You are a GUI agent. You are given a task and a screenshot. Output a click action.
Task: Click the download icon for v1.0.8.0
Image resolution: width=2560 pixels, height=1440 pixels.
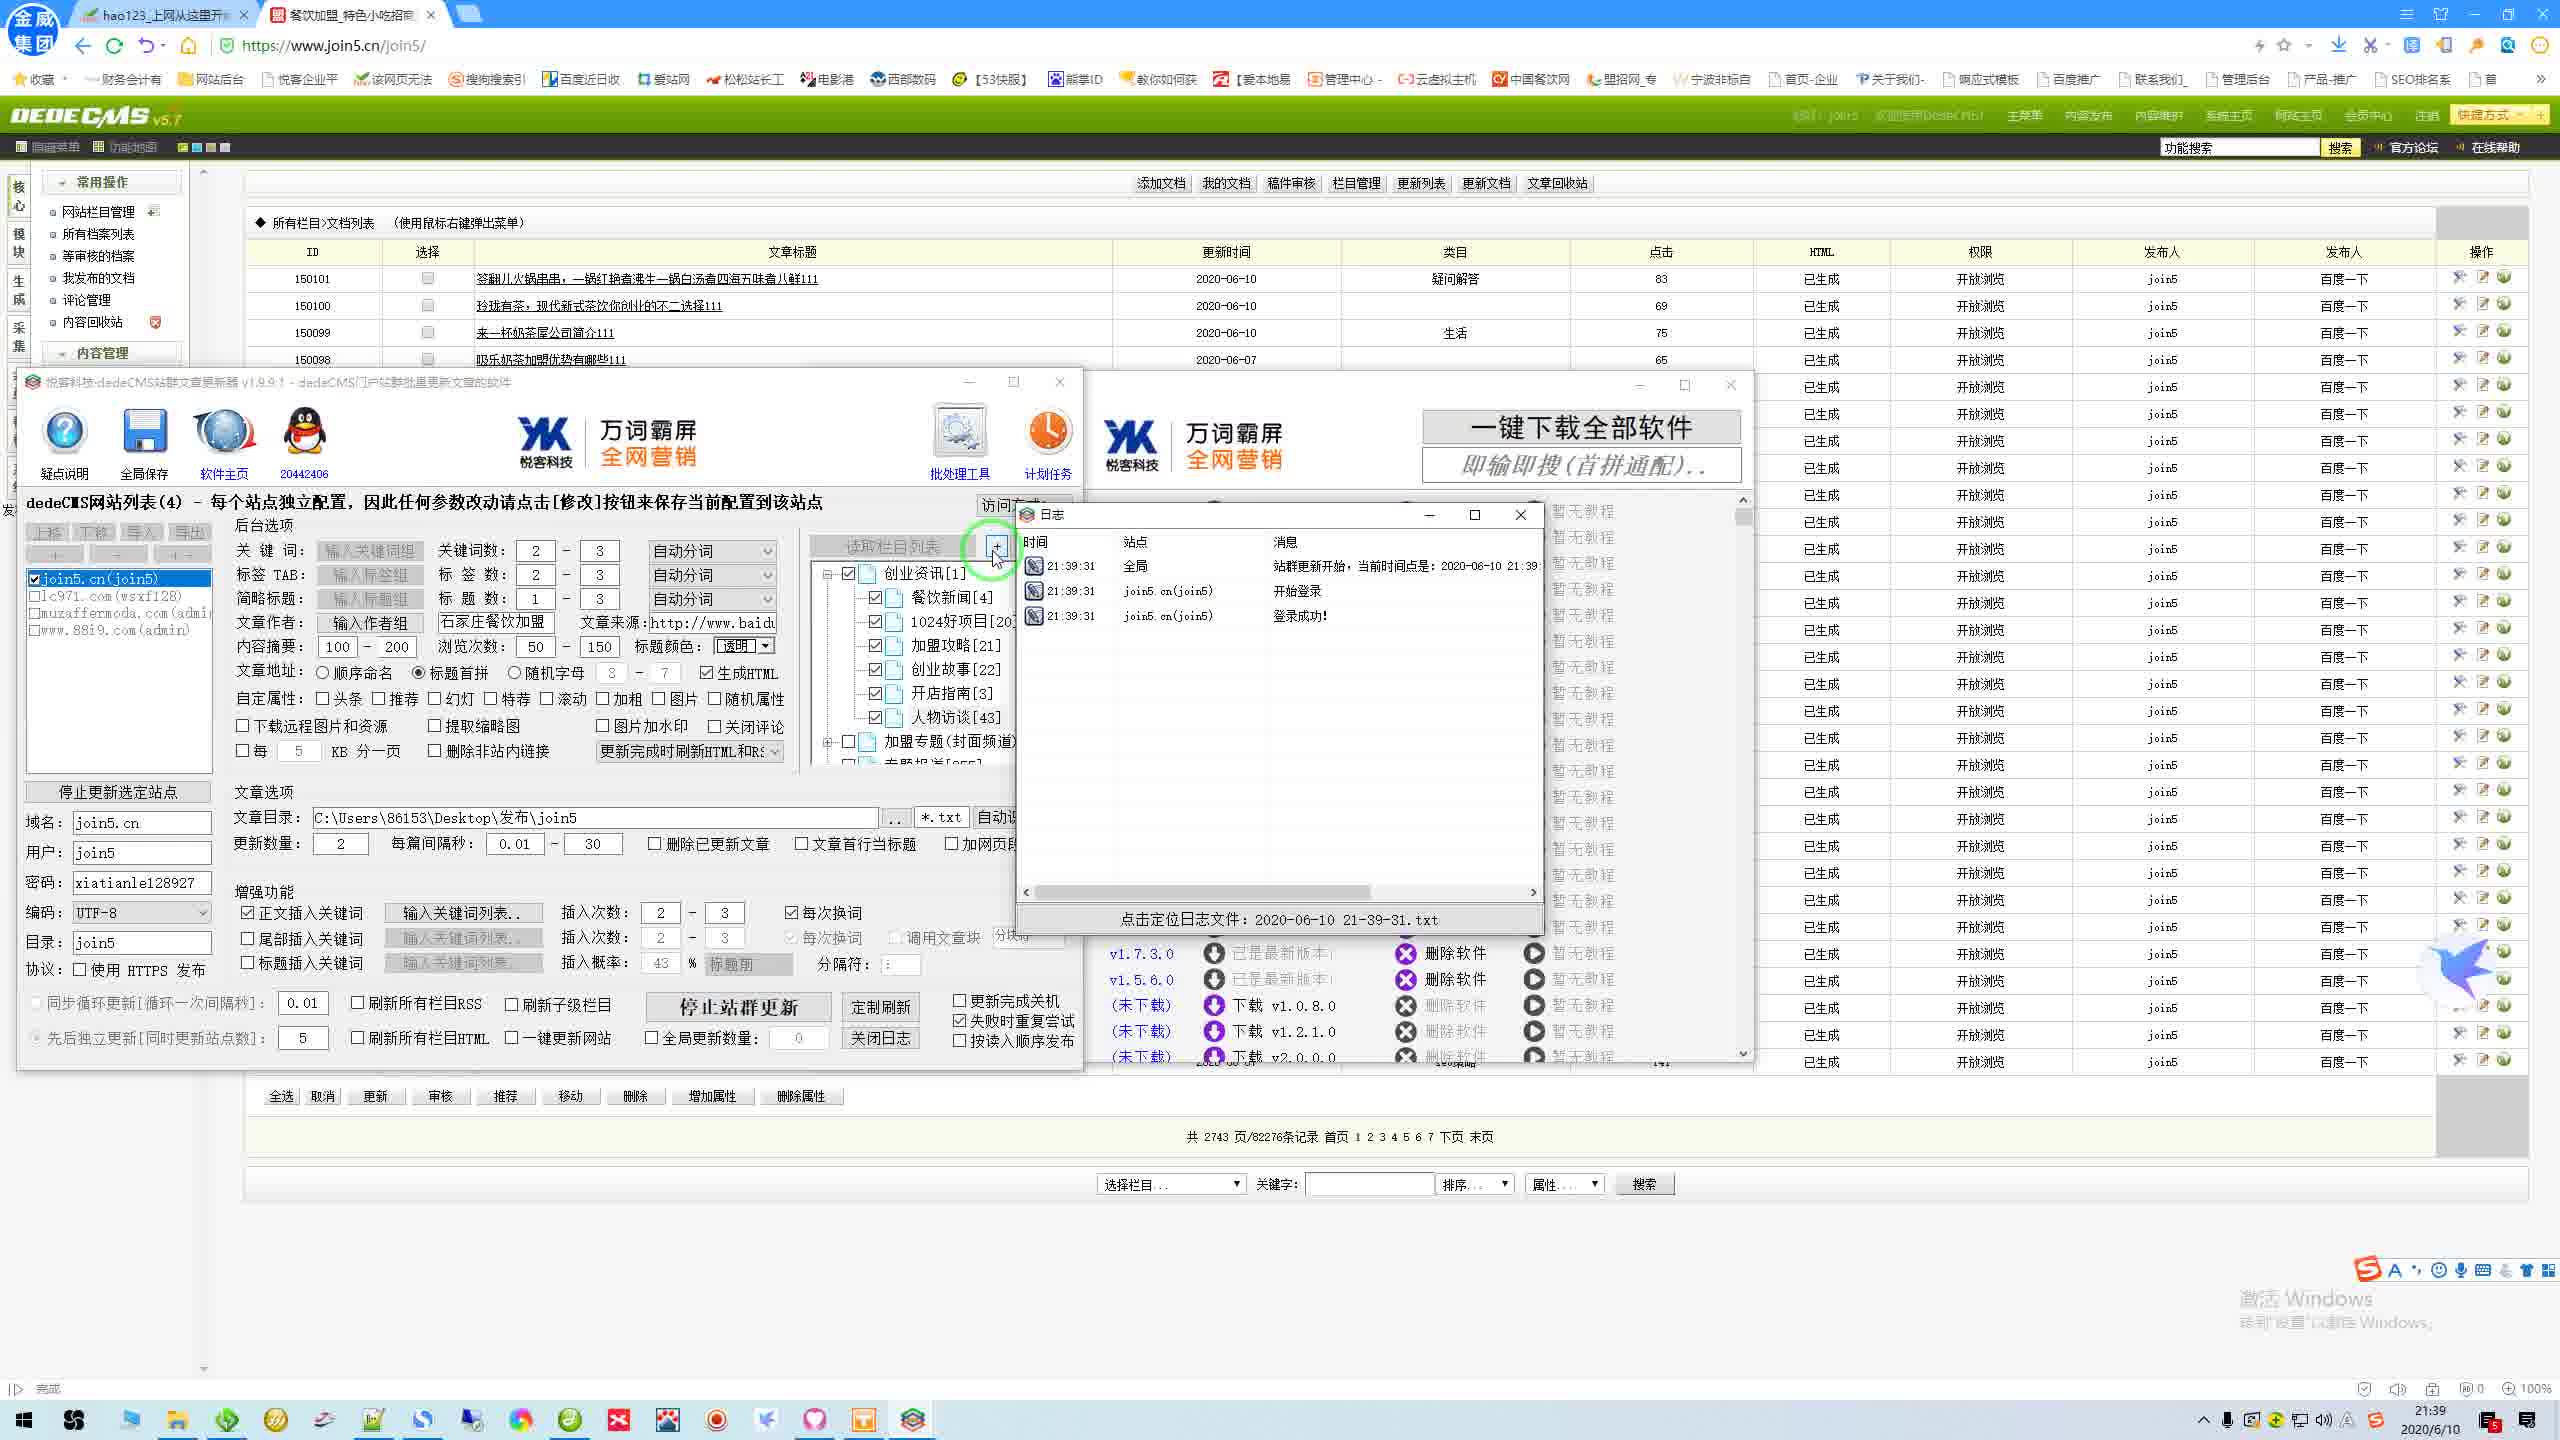pyautogui.click(x=1212, y=1006)
